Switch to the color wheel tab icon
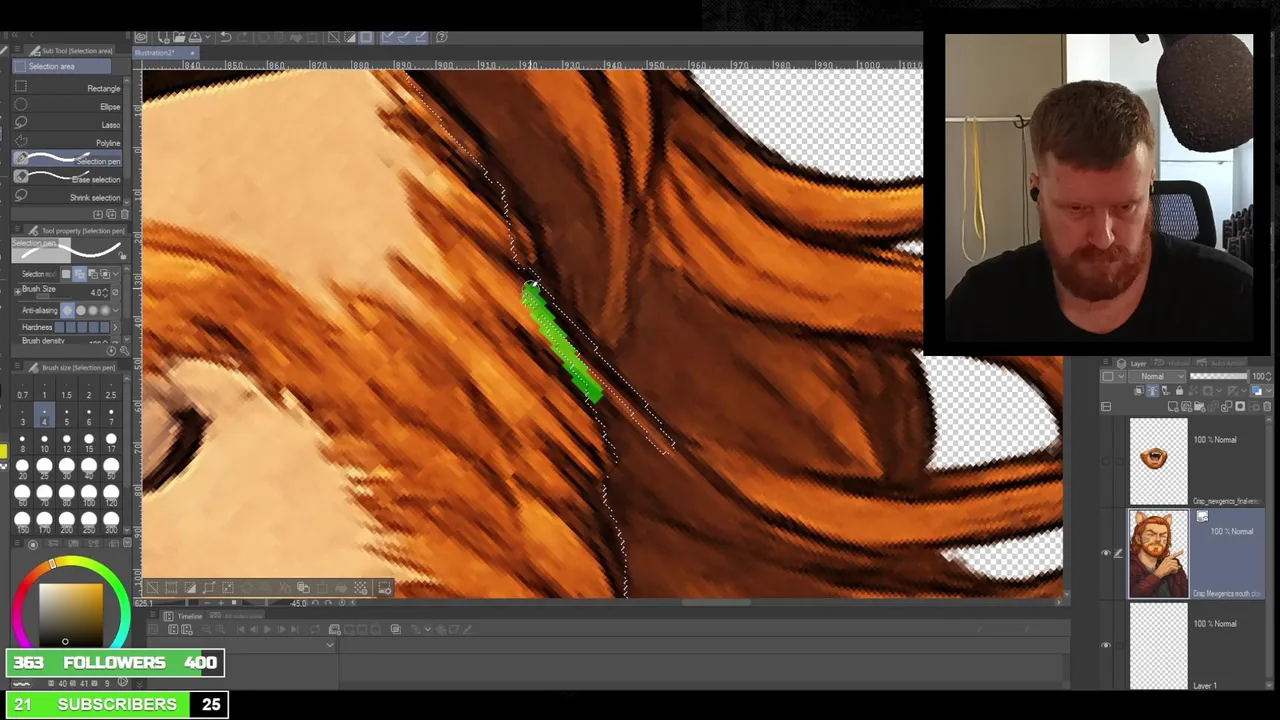 pyautogui.click(x=33, y=545)
